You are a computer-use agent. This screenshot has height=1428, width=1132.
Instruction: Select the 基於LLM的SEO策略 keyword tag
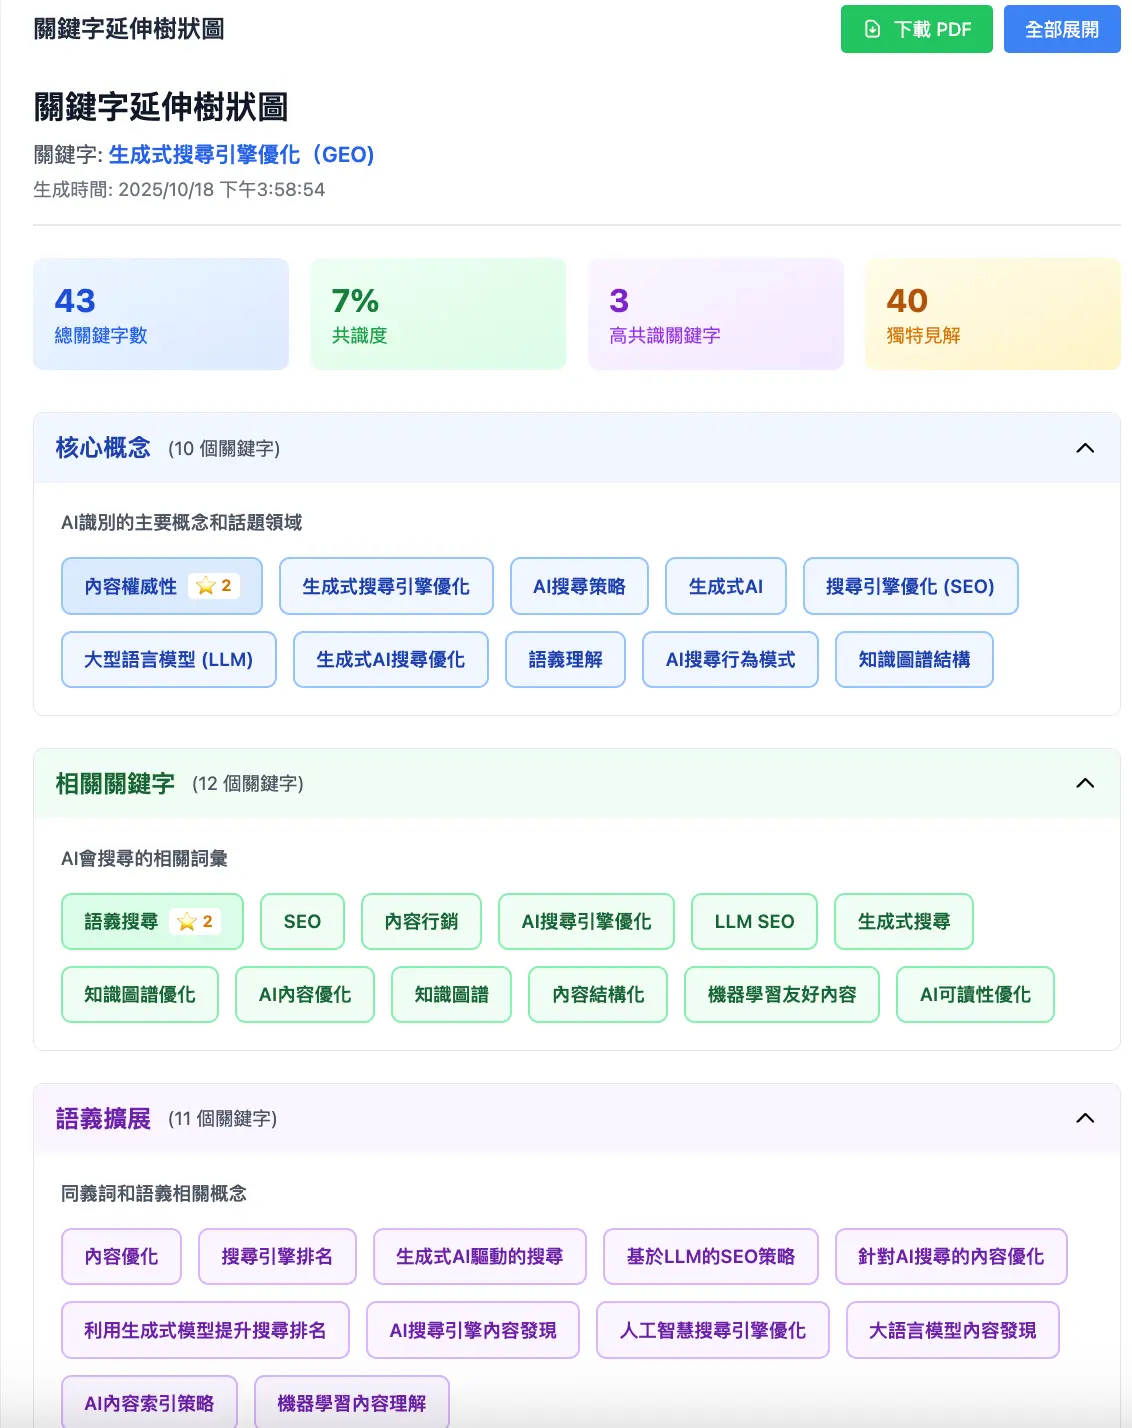[x=710, y=1256]
